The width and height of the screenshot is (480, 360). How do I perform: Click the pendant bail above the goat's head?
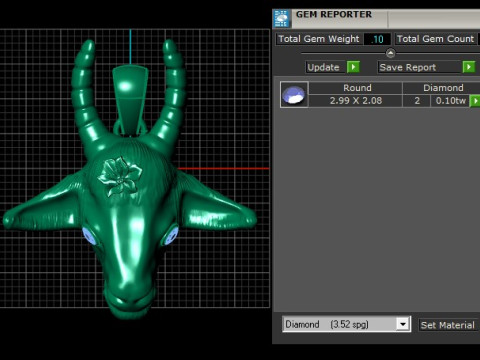(130, 100)
